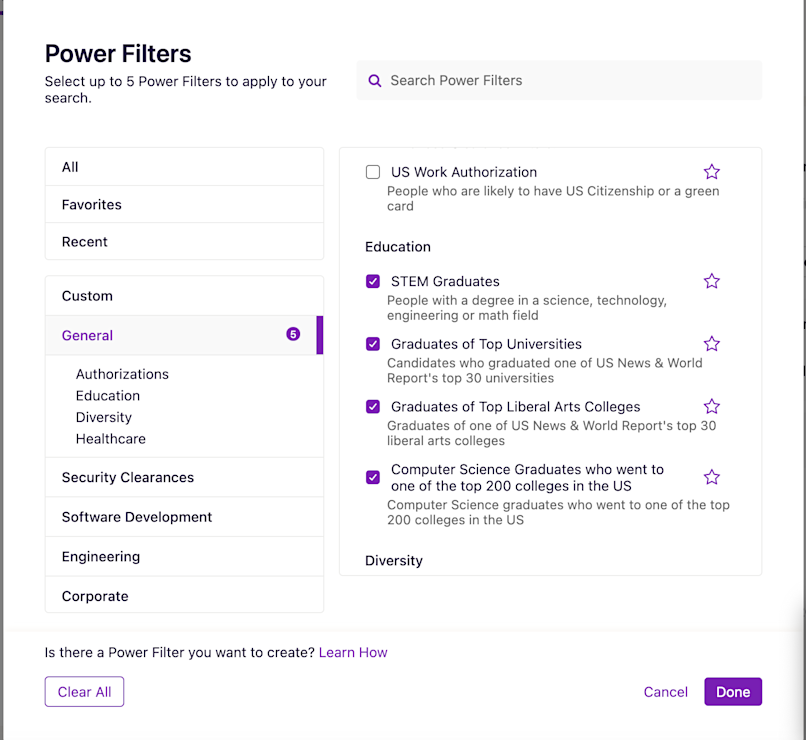
Task: Deselect Graduates of Top Liberal Arts Colleges
Action: [x=373, y=407]
